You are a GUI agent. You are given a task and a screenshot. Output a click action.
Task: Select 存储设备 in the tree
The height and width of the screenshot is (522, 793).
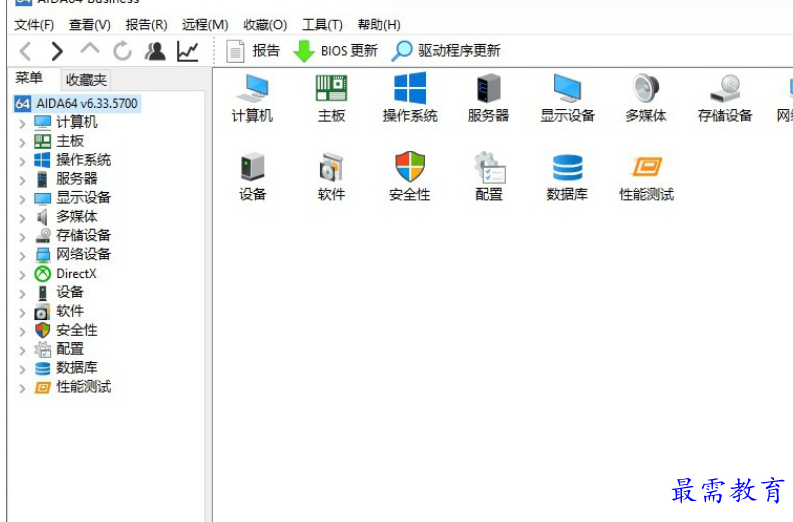tap(83, 235)
